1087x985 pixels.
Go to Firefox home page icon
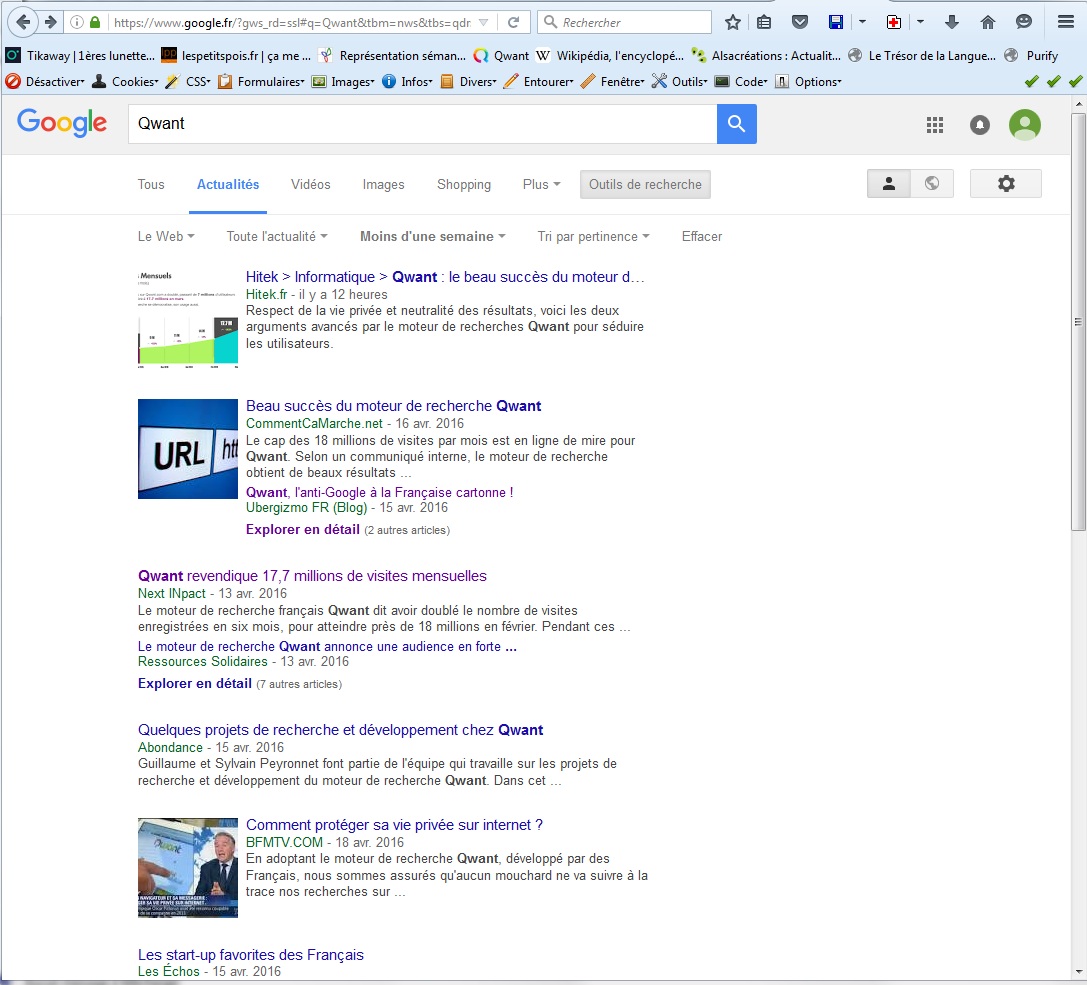click(x=988, y=22)
